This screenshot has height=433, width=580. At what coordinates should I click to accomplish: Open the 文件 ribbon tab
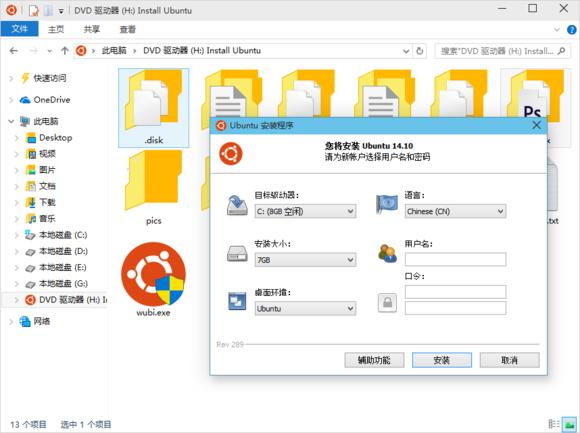click(19, 29)
